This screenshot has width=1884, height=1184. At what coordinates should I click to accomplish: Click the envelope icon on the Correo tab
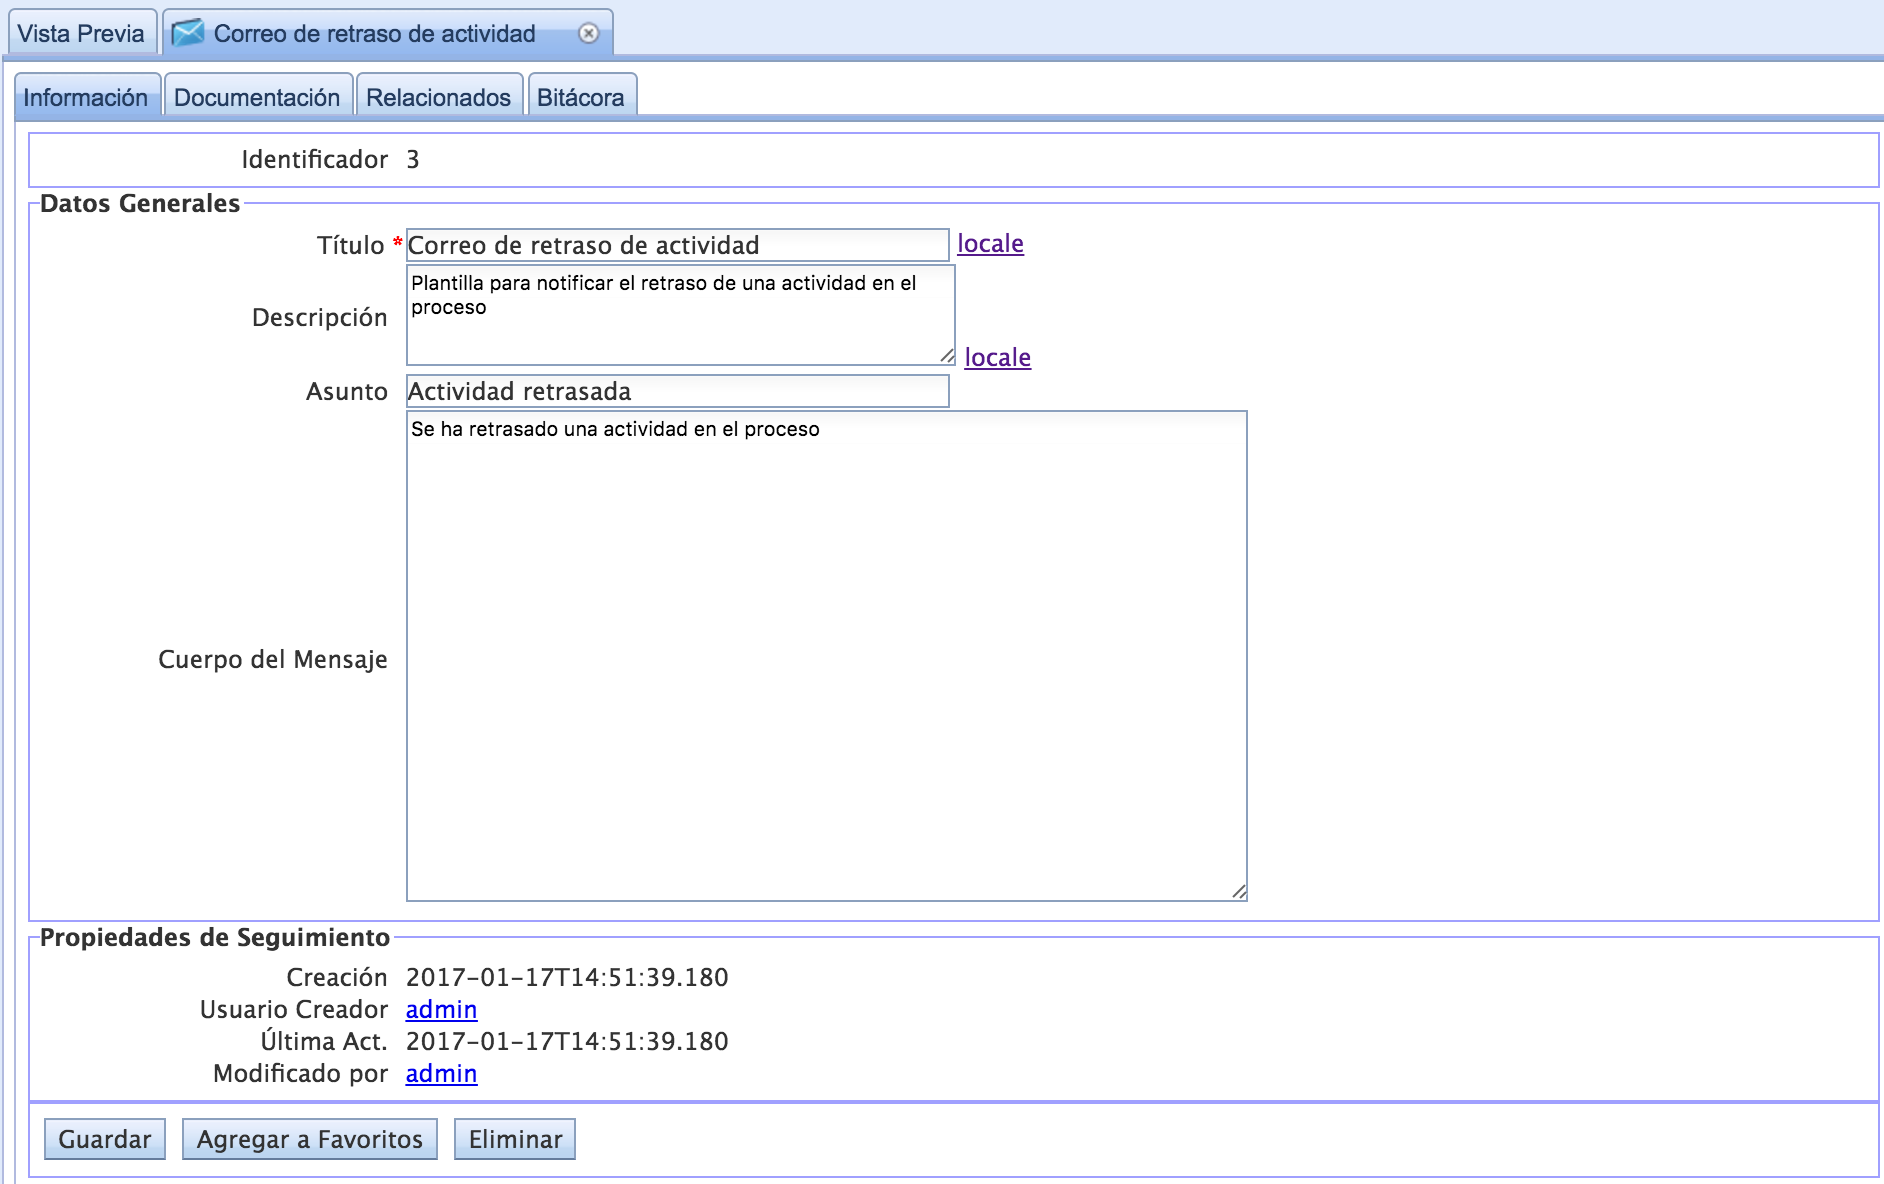(187, 33)
